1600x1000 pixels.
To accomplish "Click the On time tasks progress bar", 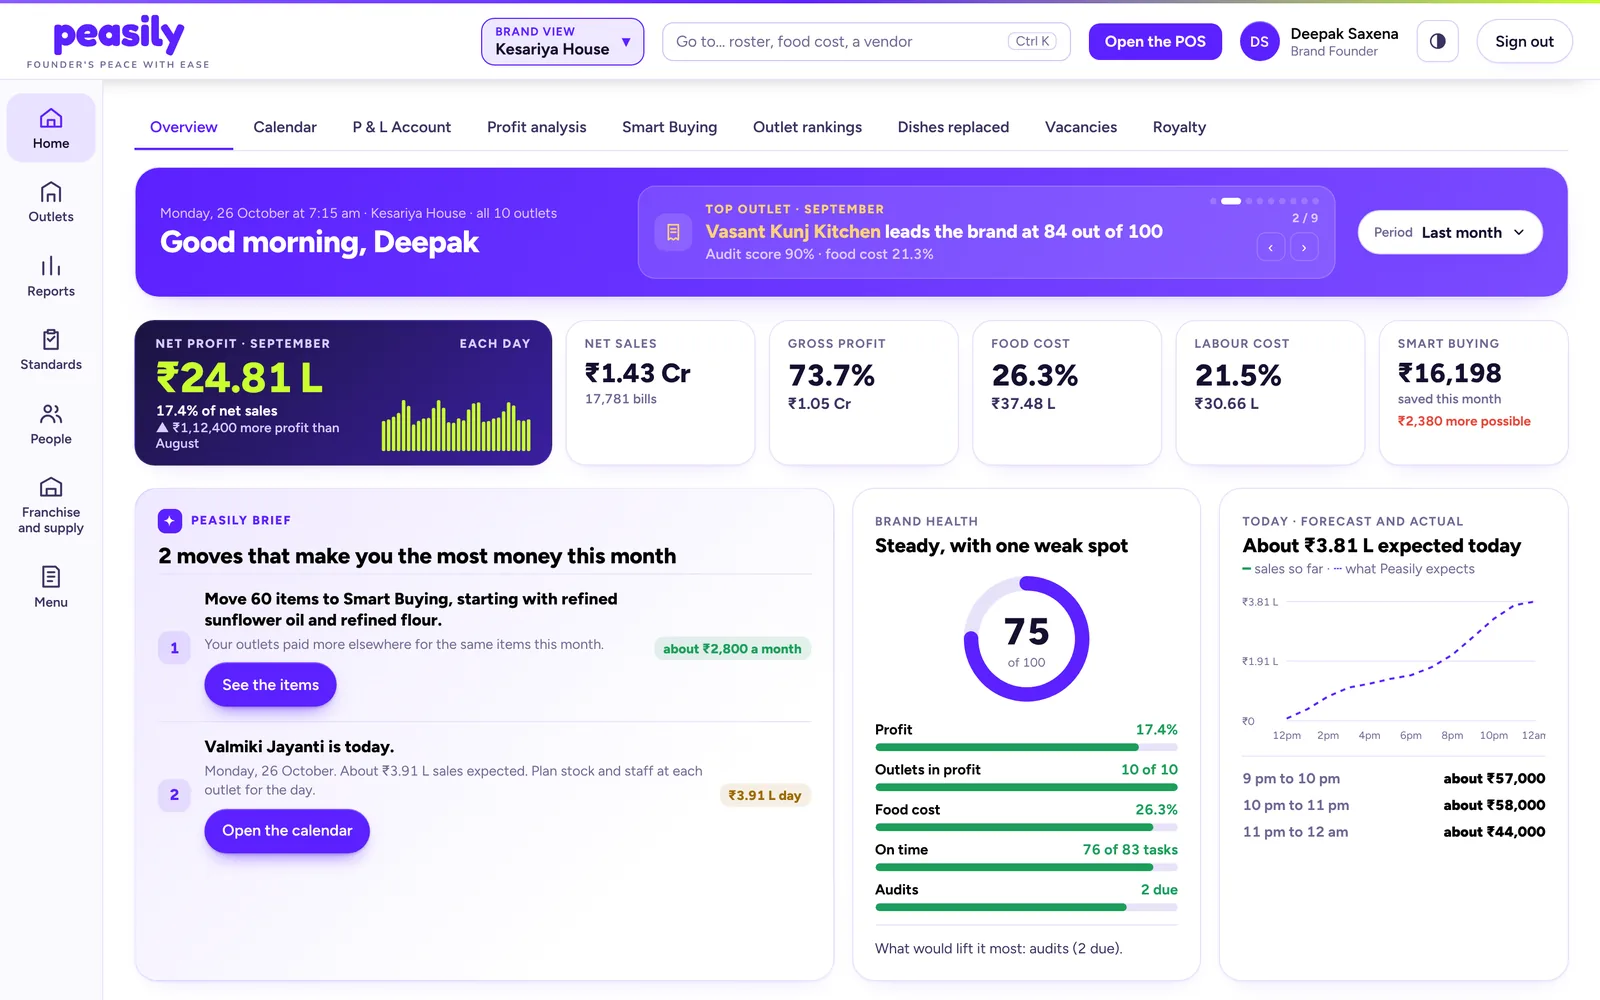I will click(x=1026, y=867).
